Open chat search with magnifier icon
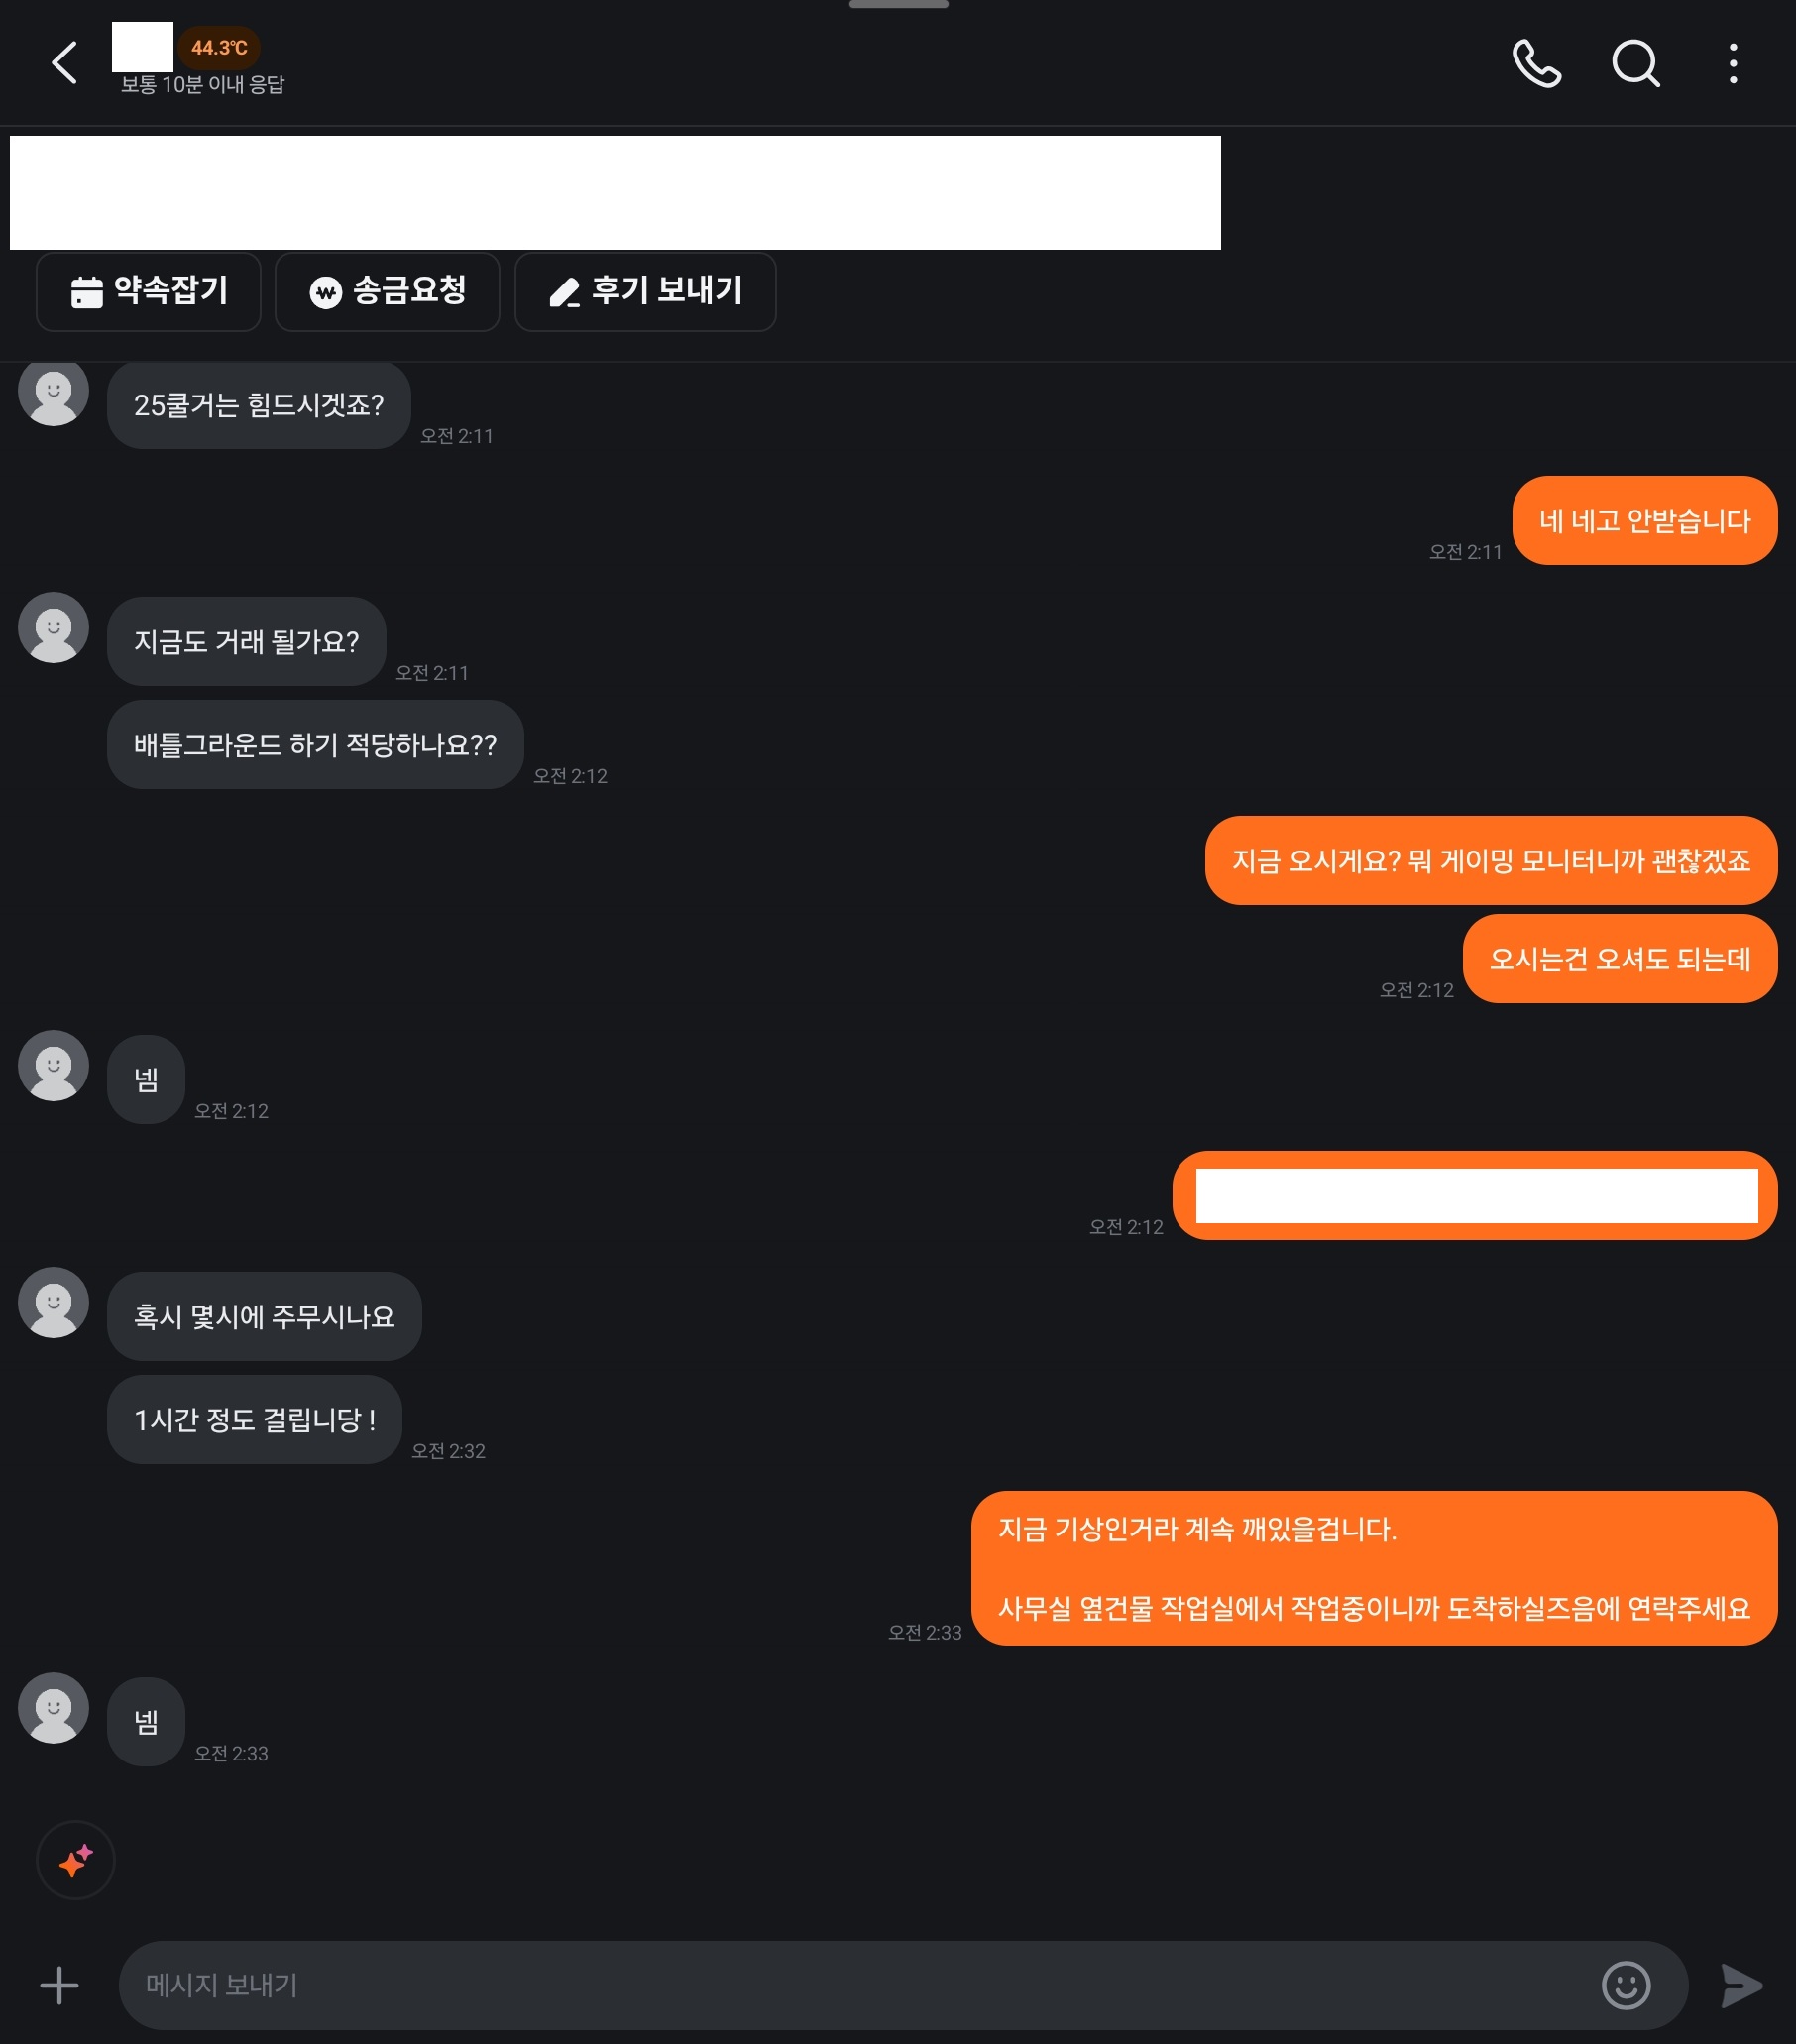Screen dimensions: 1796x2044 pyautogui.click(x=1636, y=64)
